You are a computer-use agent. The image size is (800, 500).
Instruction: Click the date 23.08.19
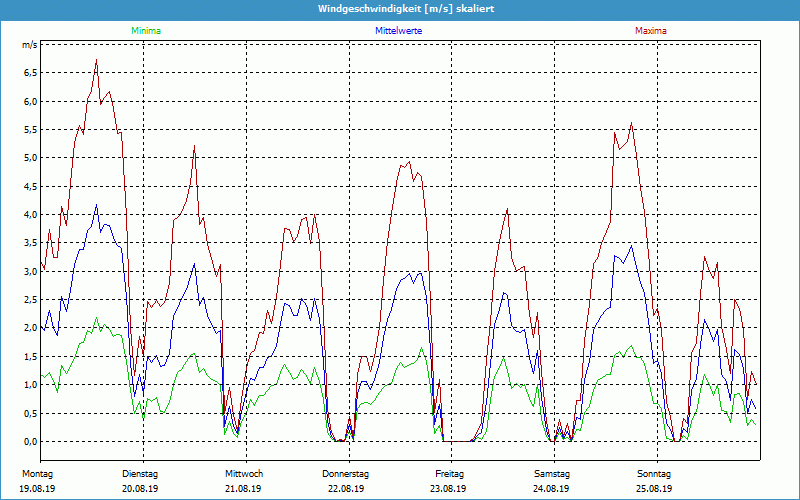pyautogui.click(x=448, y=489)
